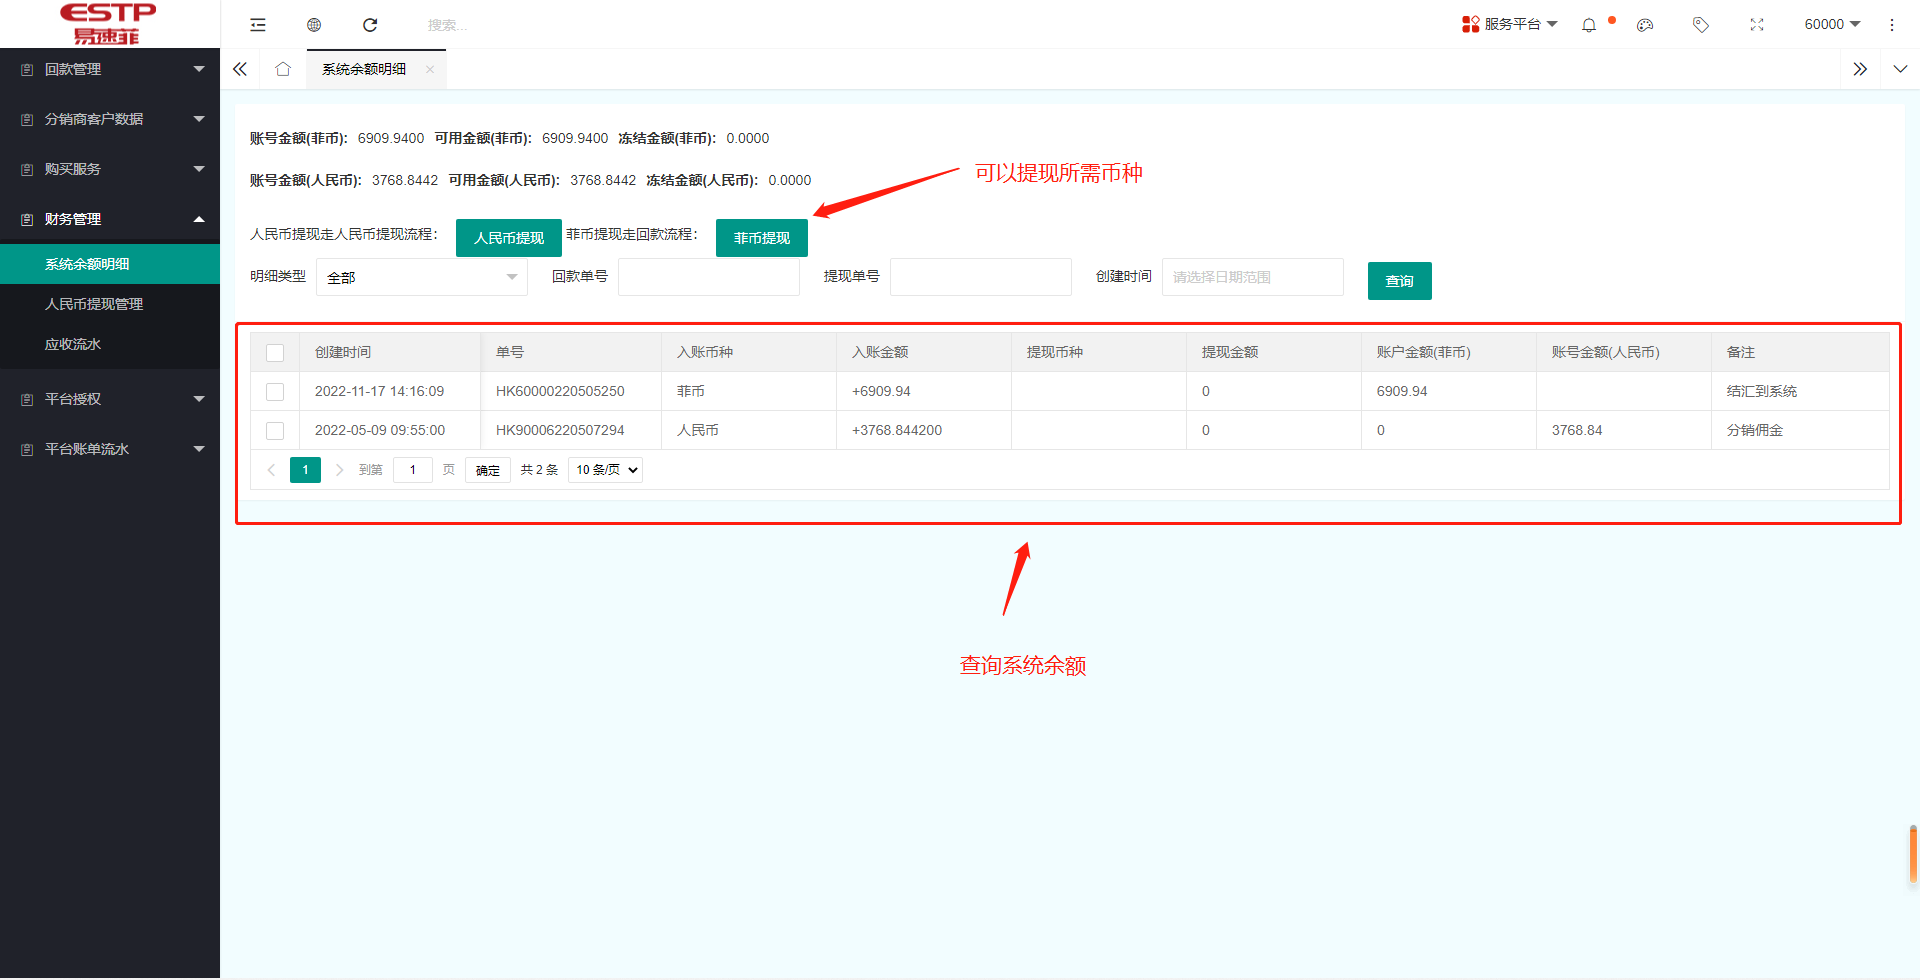This screenshot has width=1920, height=980.
Task: Open the 10 条/页 page size dropdown
Action: 604,469
